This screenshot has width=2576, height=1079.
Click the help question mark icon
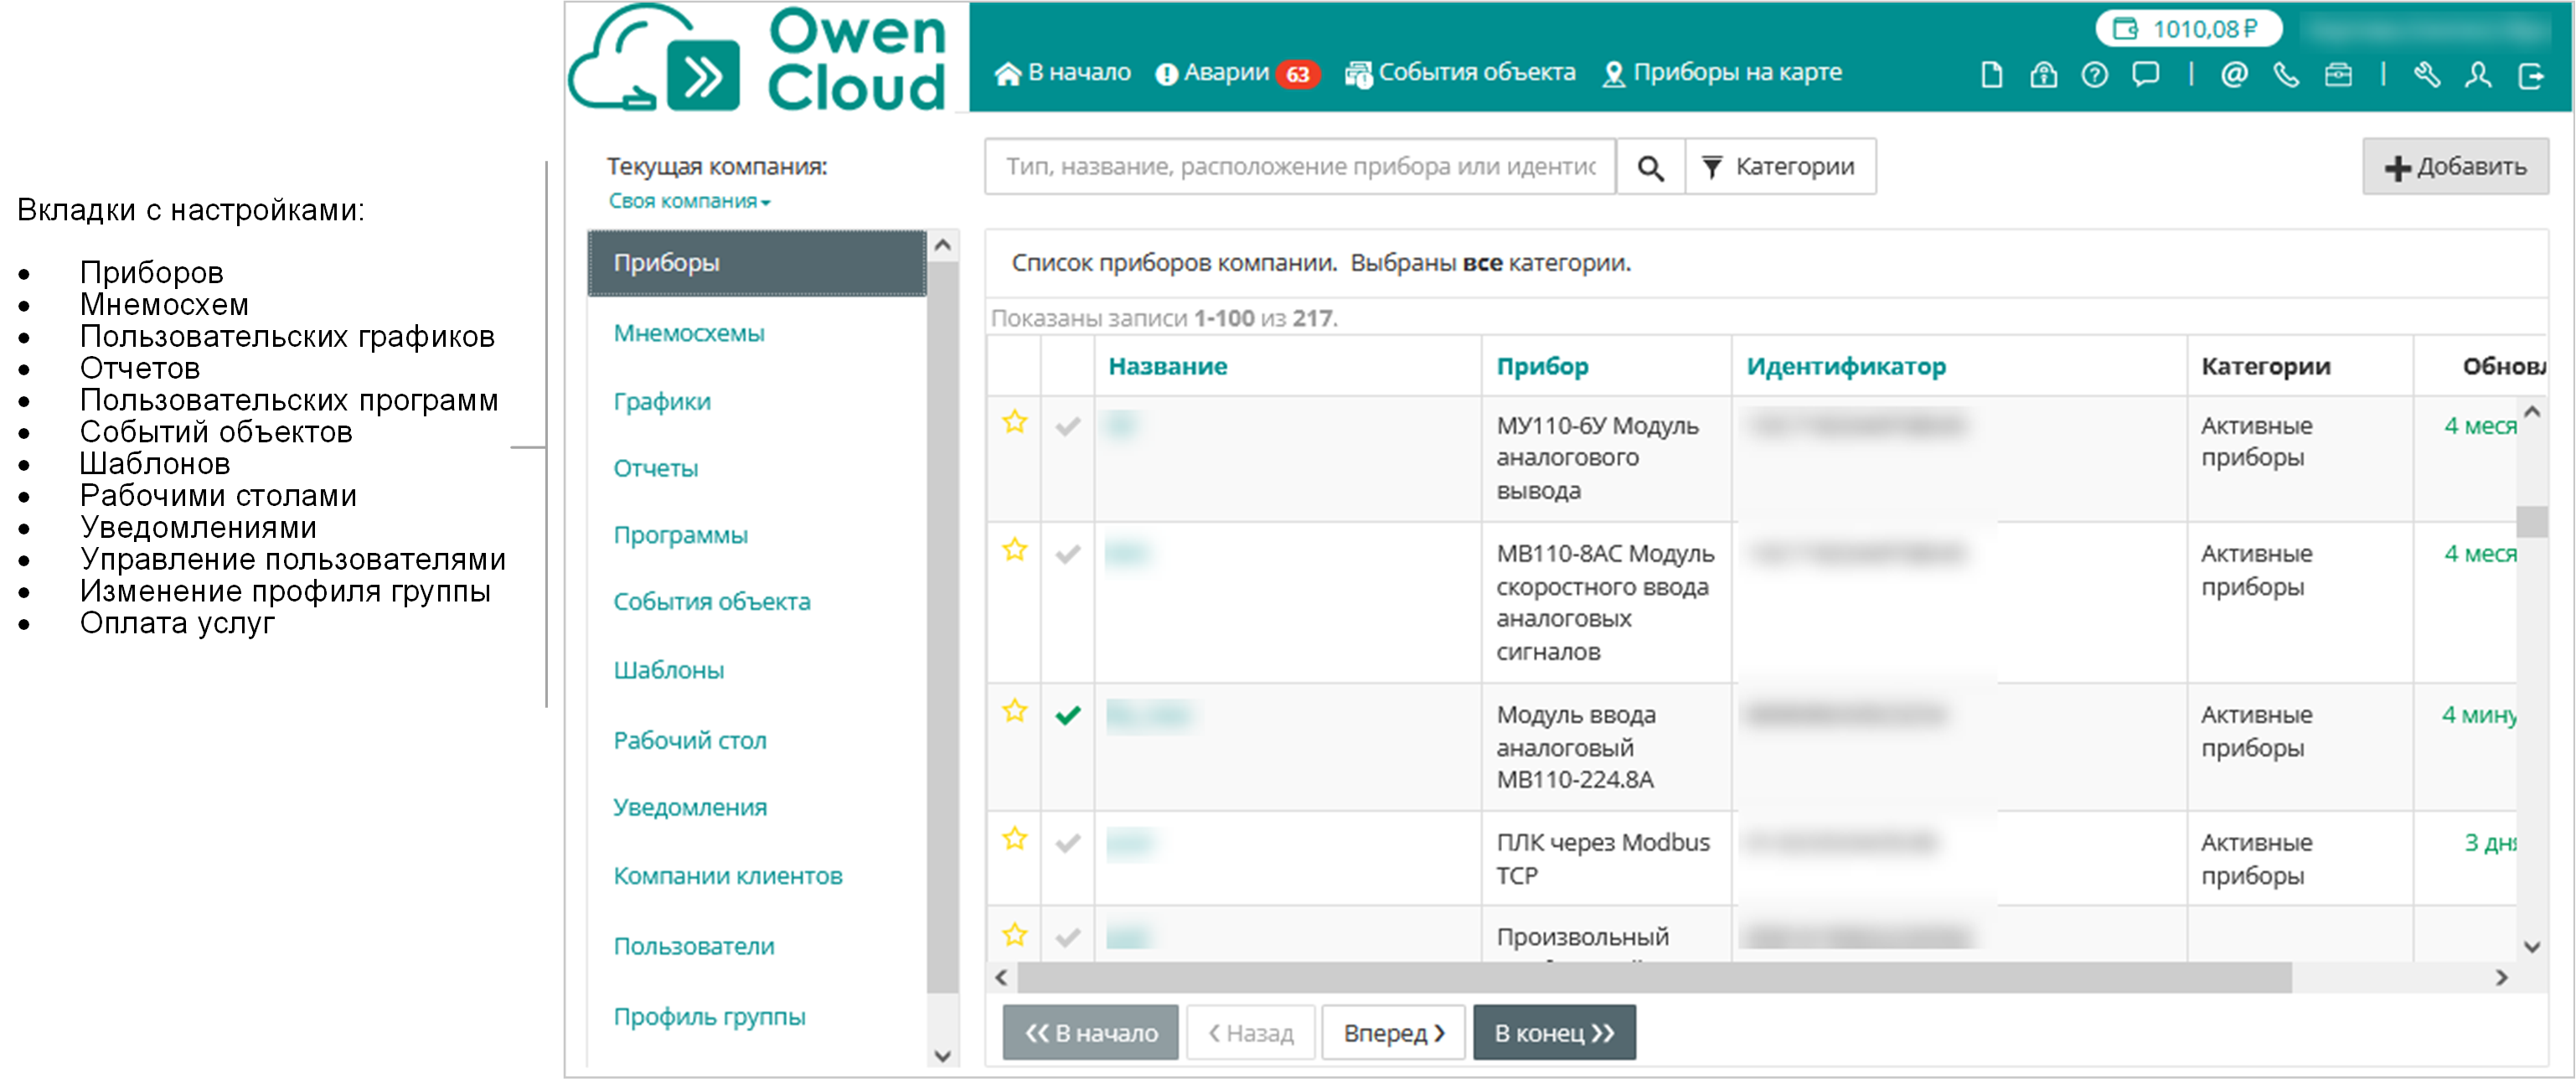coord(2094,75)
